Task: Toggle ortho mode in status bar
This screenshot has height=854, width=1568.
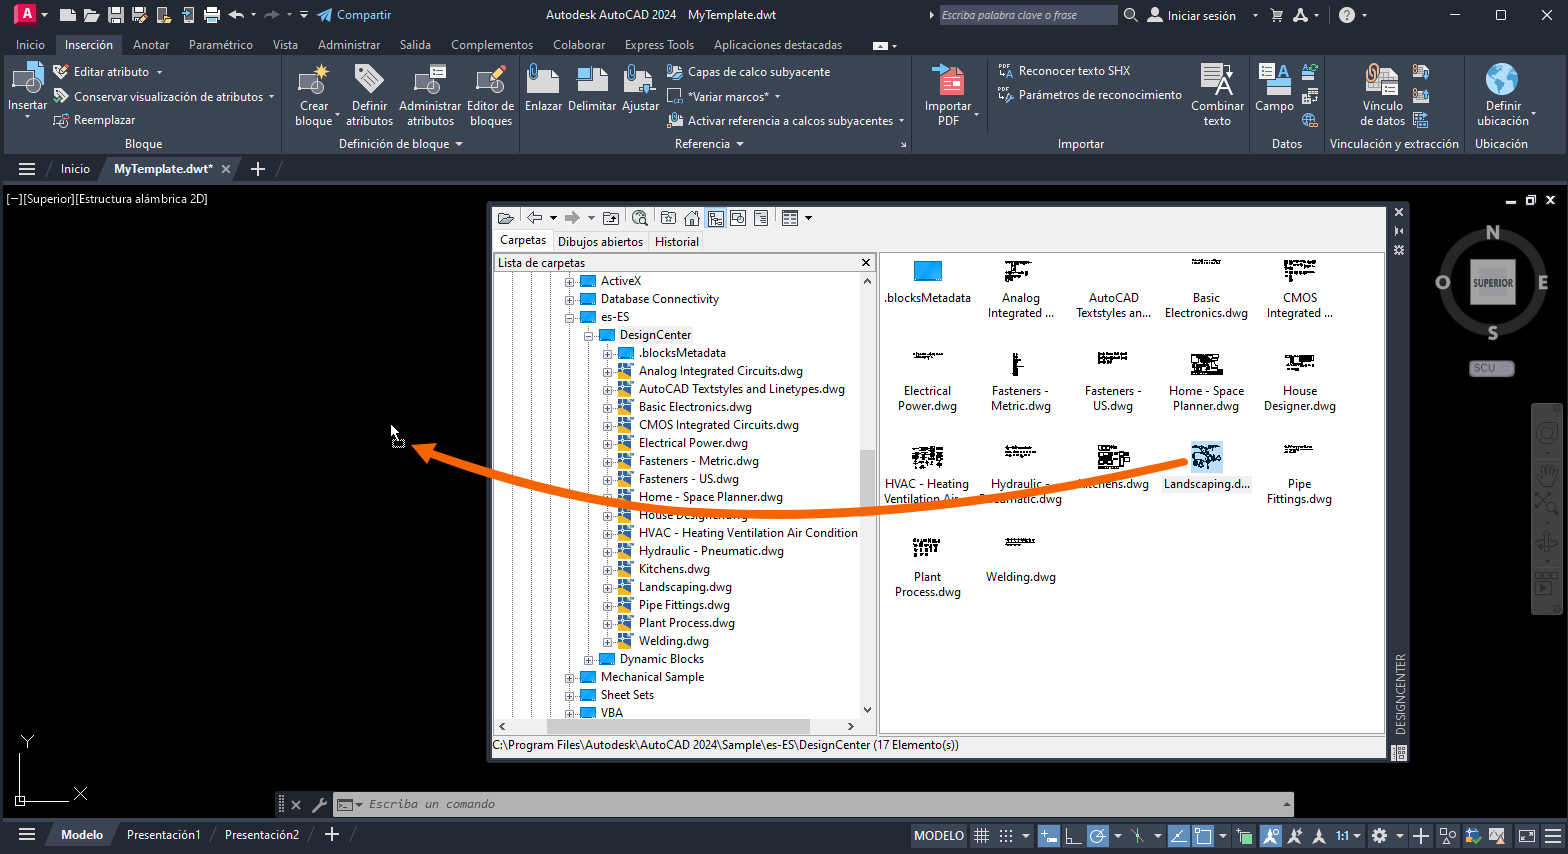Action: pos(1073,836)
